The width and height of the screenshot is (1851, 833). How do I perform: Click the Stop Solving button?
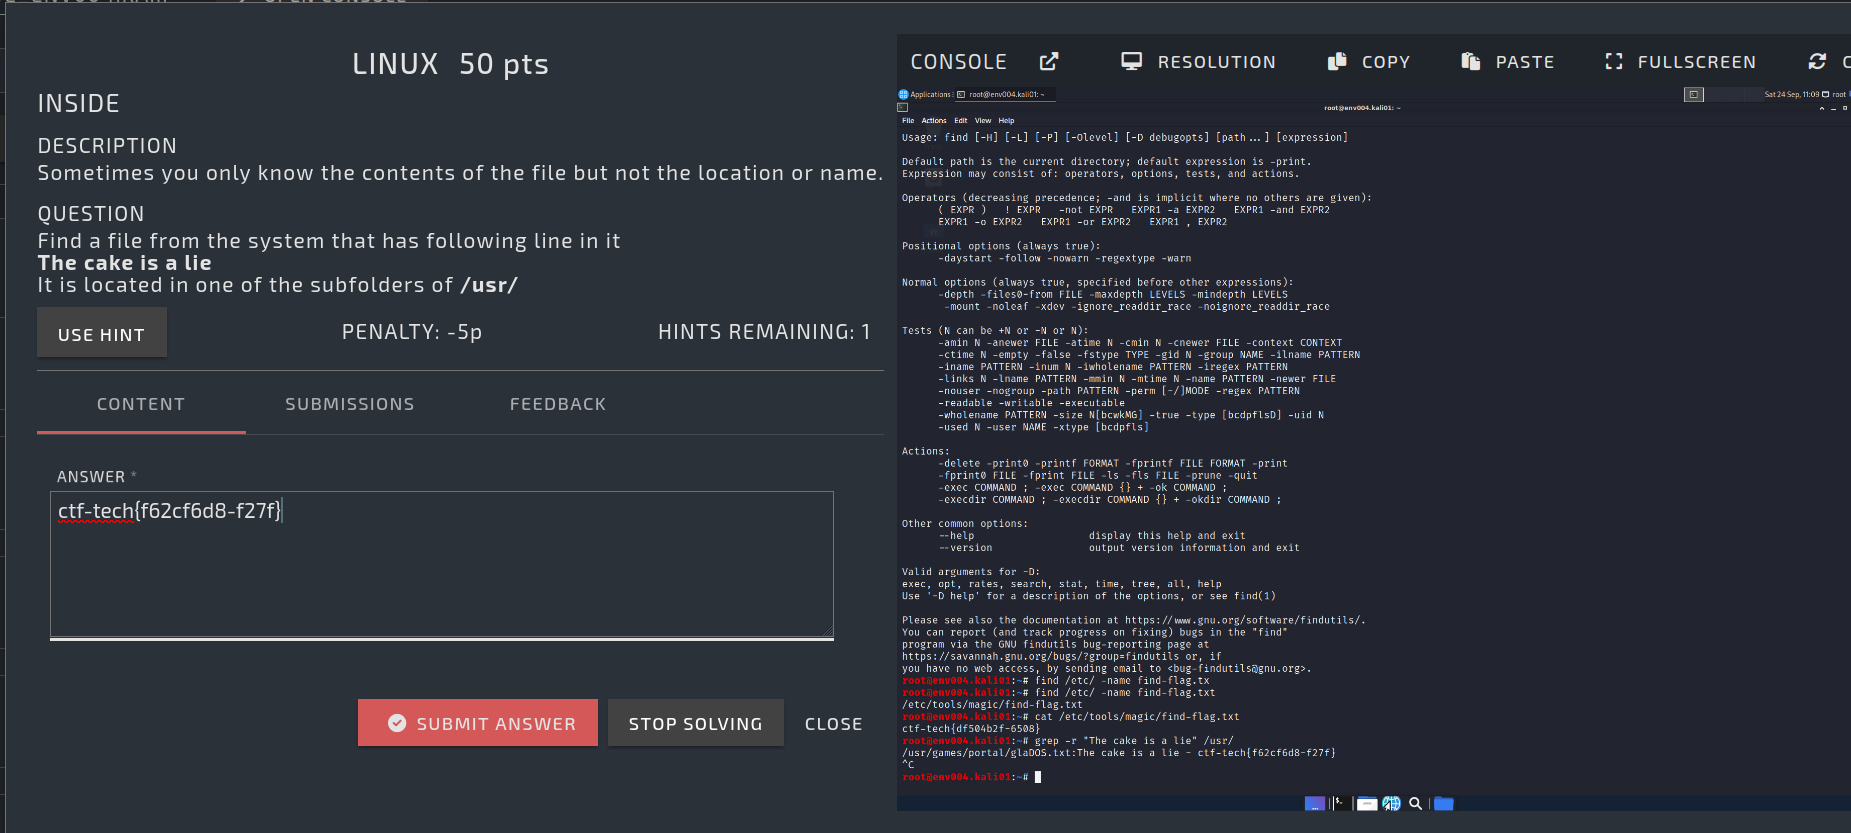tap(695, 723)
